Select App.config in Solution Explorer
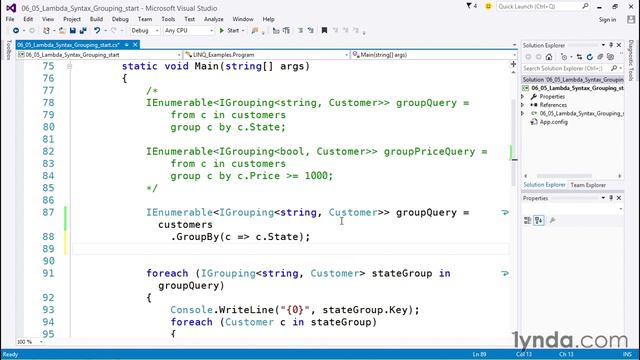The width and height of the screenshot is (640, 360). coord(553,122)
